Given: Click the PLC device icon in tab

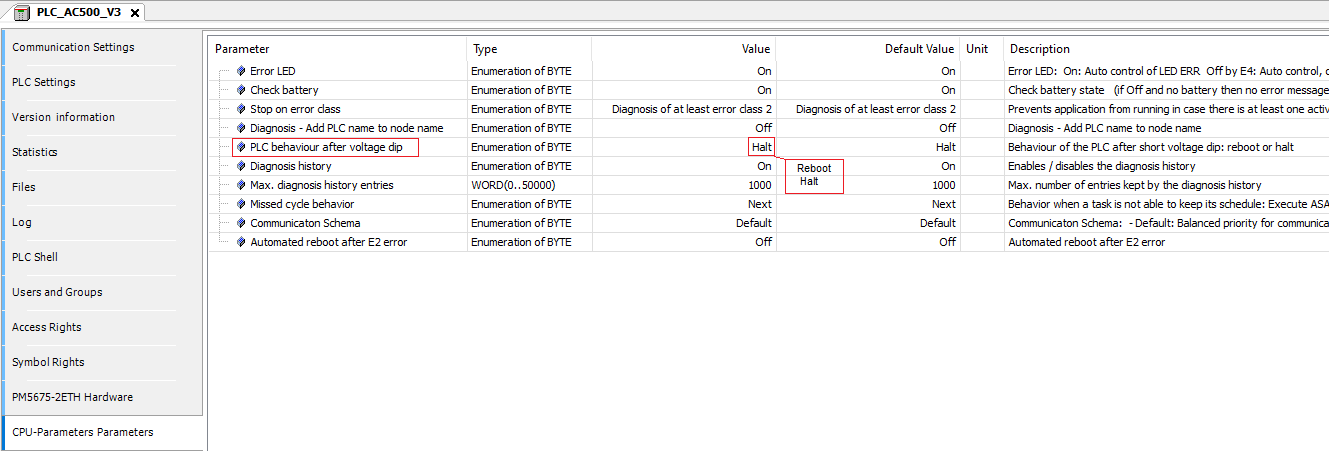Looking at the screenshot, I should (x=21, y=13).
